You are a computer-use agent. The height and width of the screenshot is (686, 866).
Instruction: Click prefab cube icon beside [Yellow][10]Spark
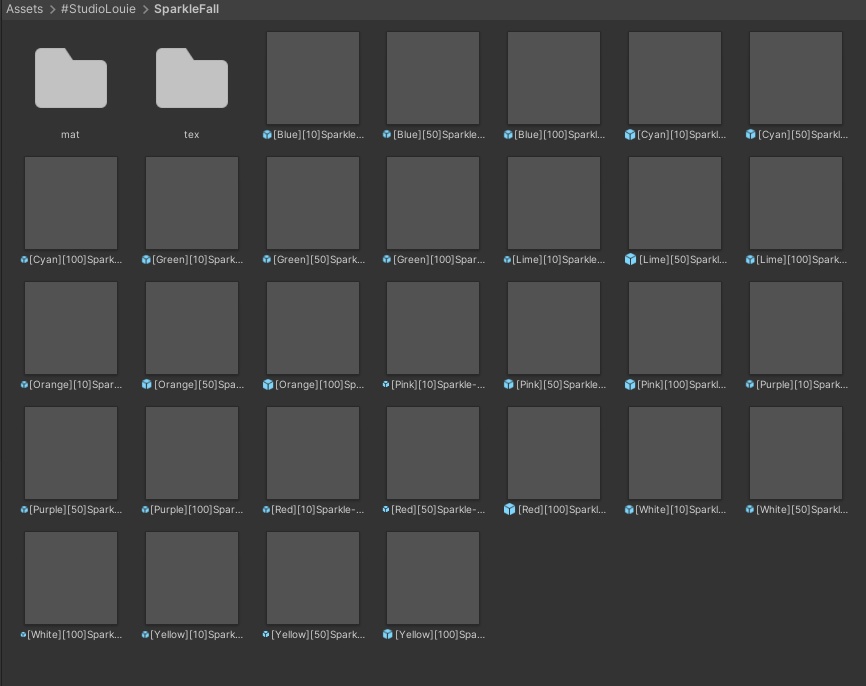[x=145, y=635]
